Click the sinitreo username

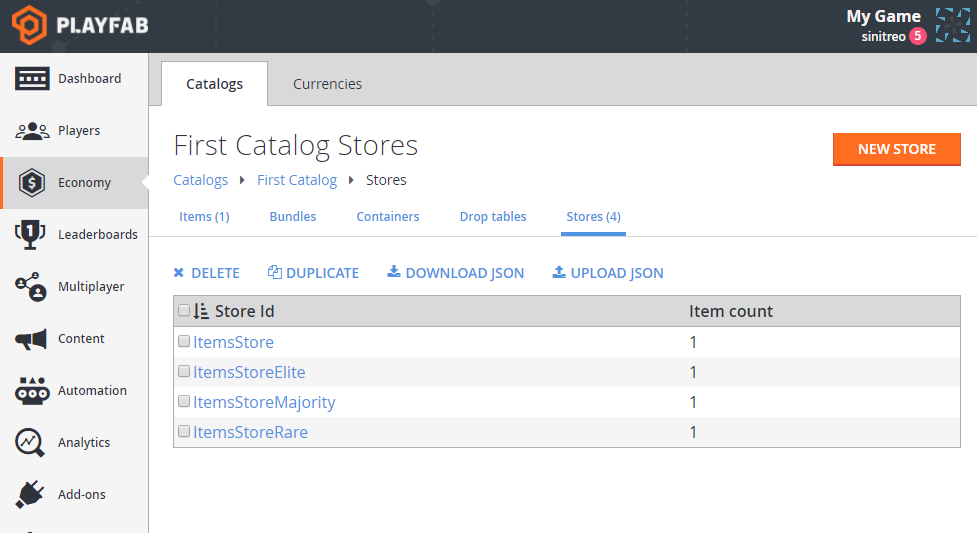click(884, 36)
